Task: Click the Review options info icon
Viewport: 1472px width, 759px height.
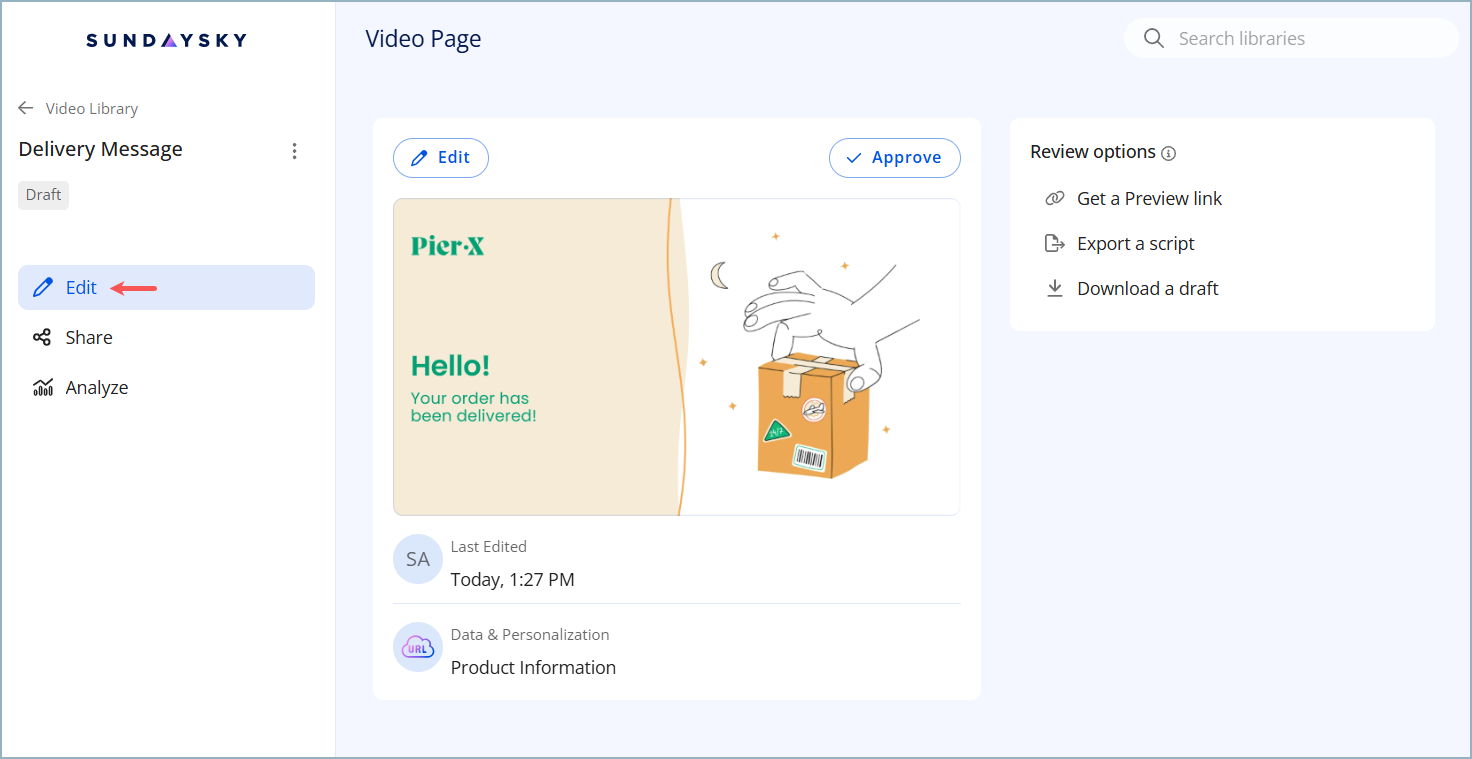Action: point(1169,153)
